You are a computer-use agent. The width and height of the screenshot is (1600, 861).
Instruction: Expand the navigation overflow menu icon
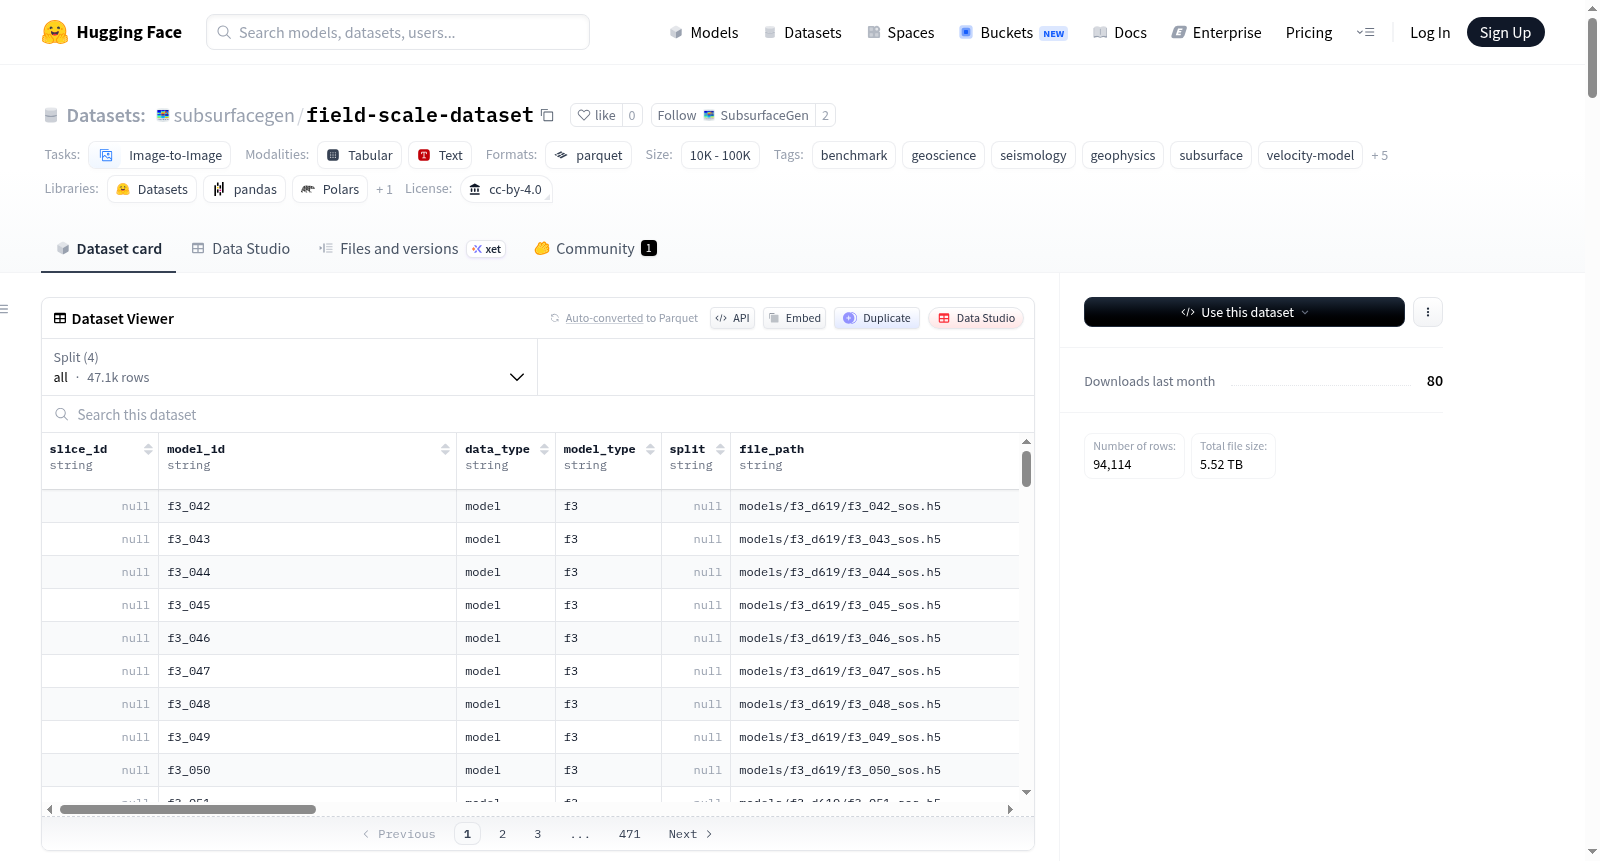click(x=1365, y=32)
